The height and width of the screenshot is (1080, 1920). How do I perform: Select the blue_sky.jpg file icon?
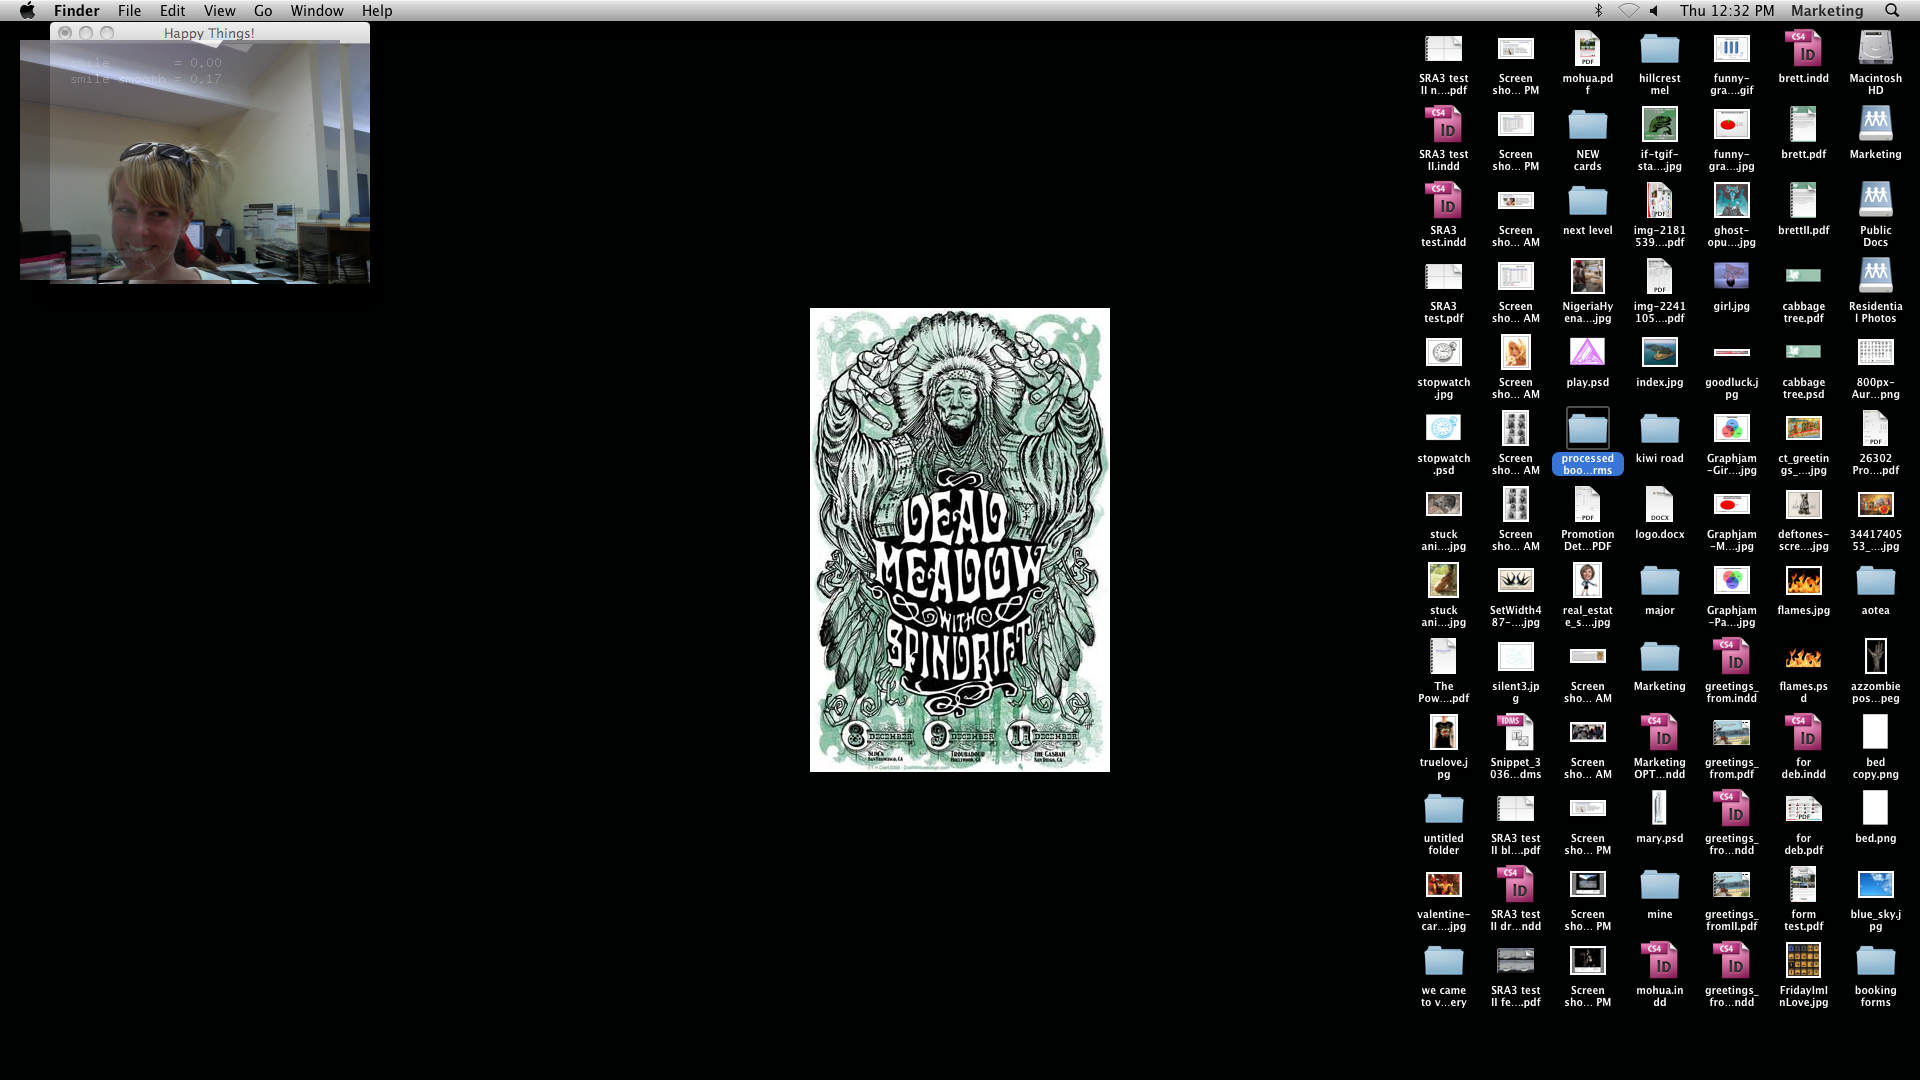[x=1875, y=885]
